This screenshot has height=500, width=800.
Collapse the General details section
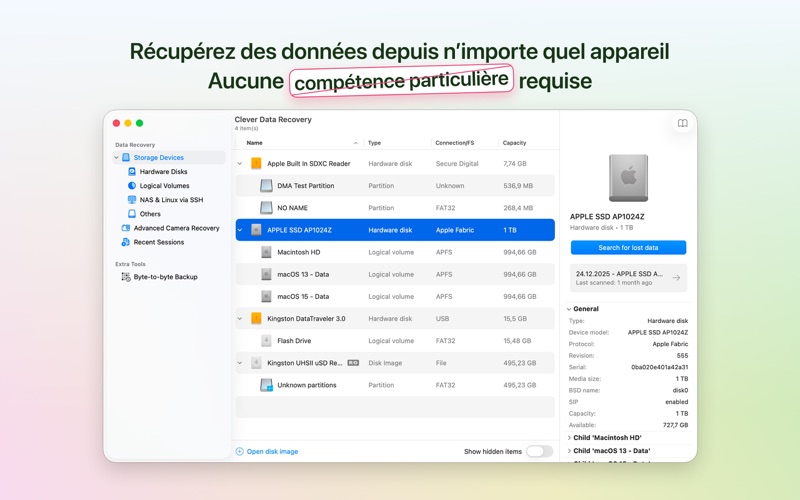click(569, 309)
